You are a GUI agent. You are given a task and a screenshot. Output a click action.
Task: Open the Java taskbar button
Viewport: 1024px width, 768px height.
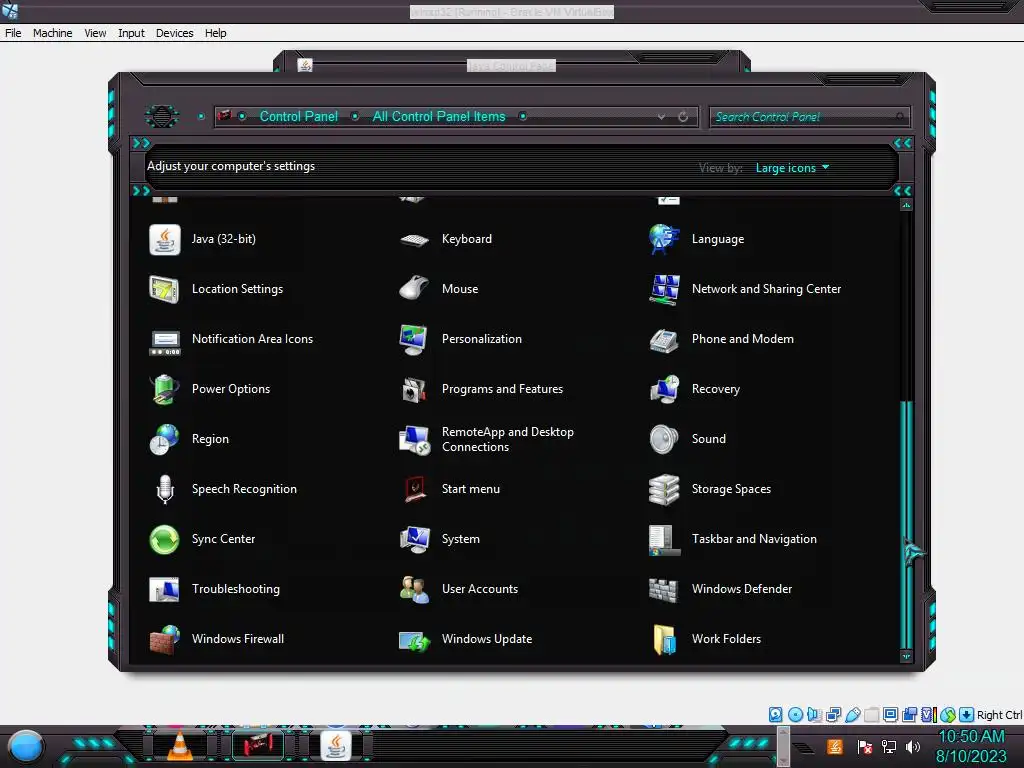[x=336, y=746]
